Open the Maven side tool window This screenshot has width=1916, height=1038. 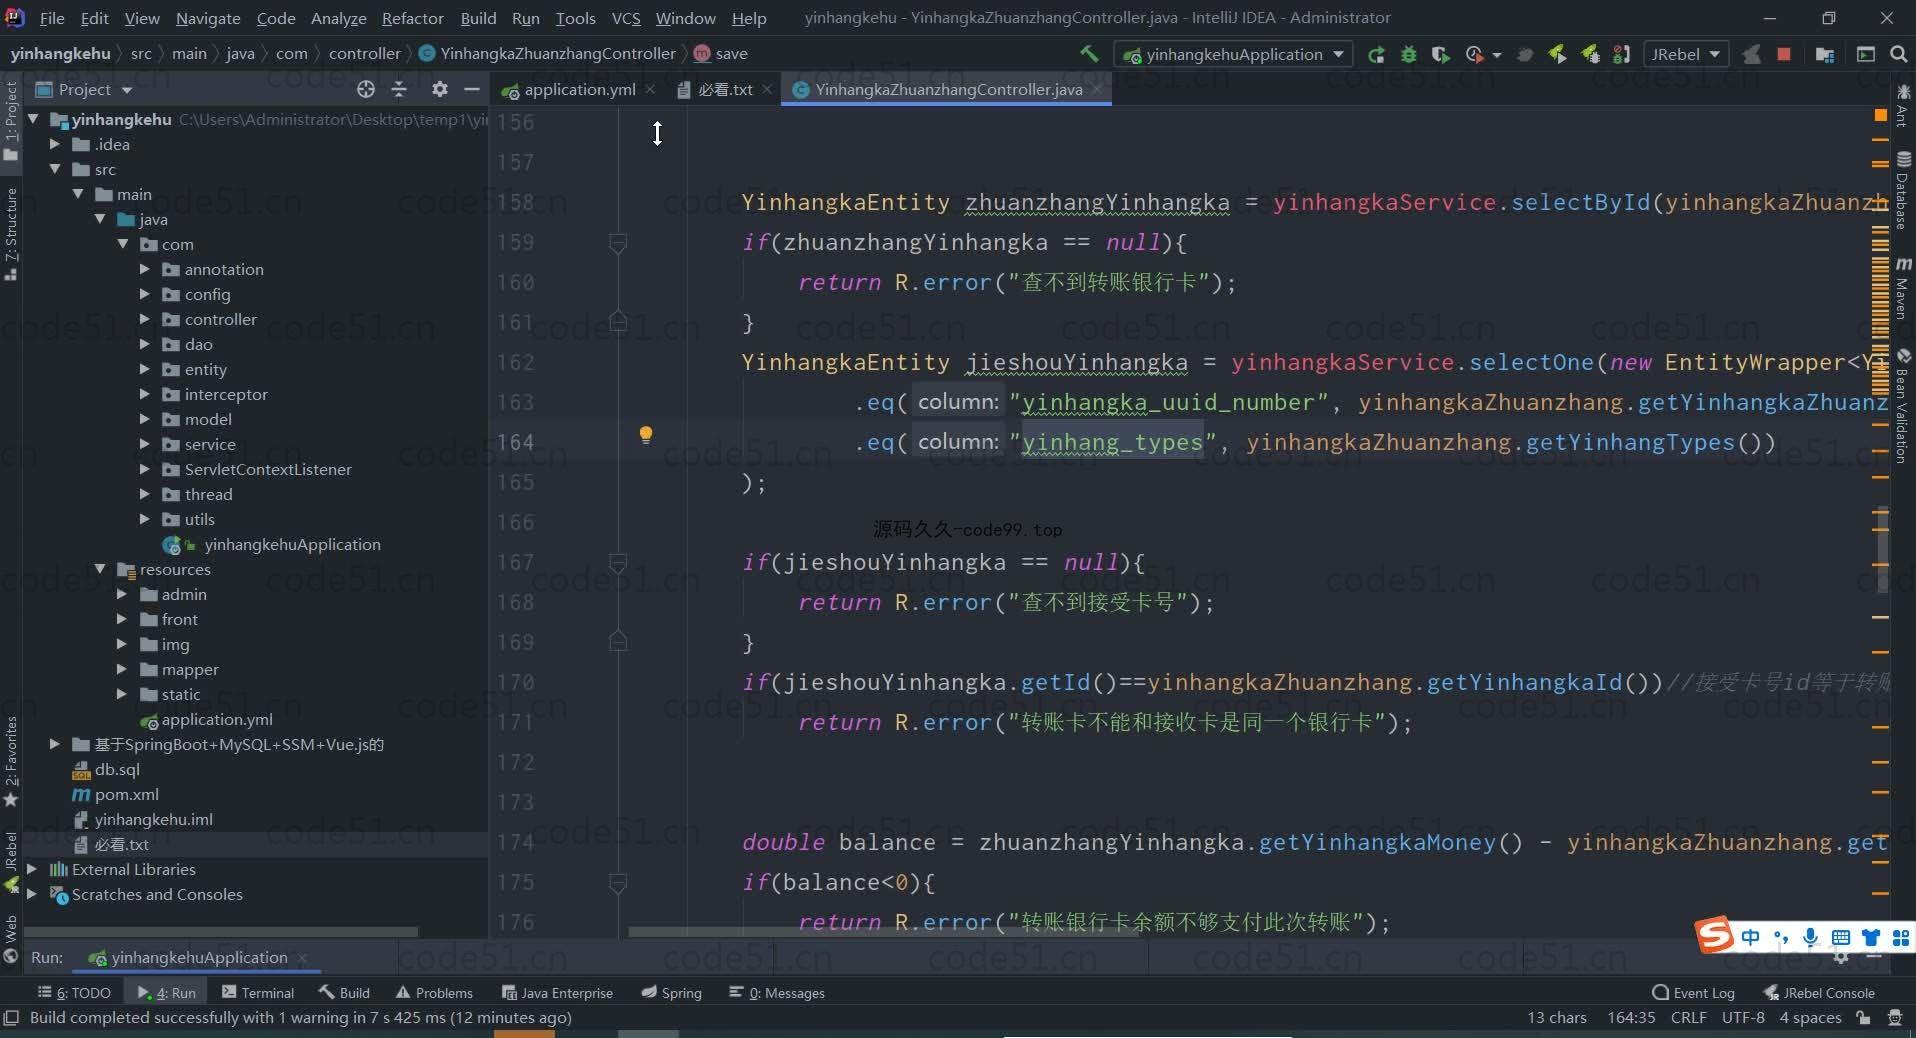pos(1902,288)
